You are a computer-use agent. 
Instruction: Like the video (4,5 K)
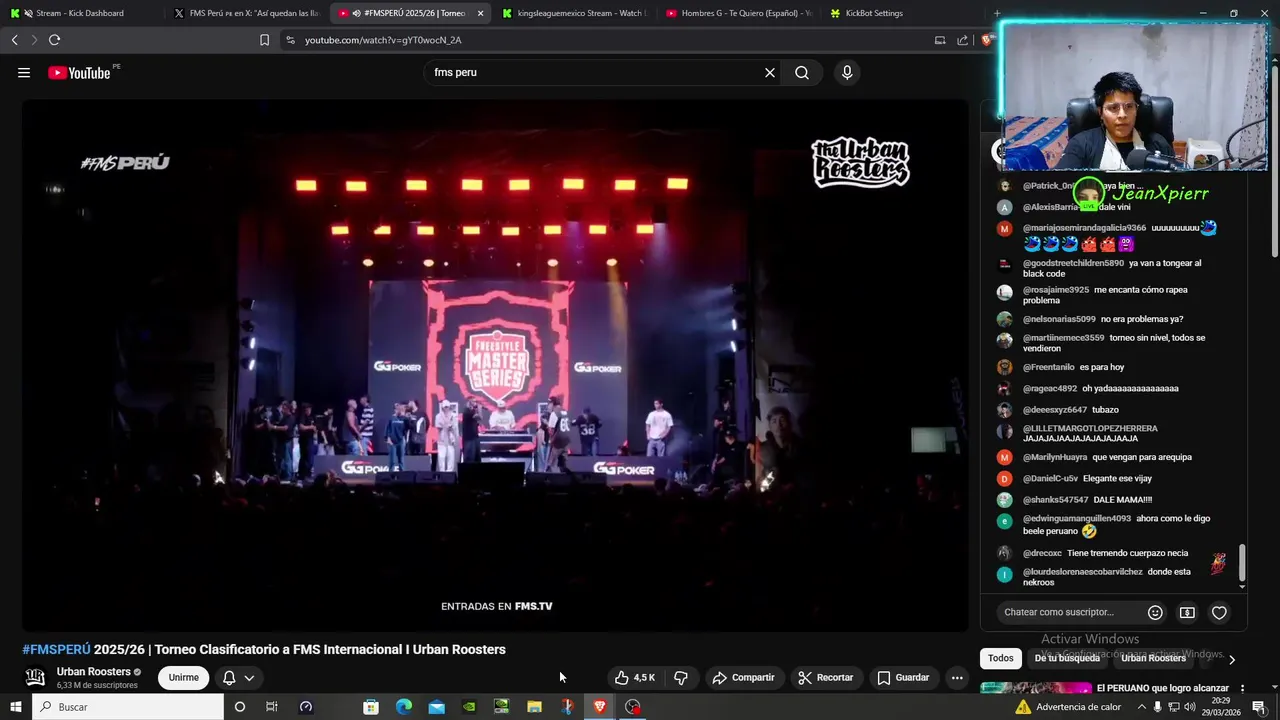[634, 678]
